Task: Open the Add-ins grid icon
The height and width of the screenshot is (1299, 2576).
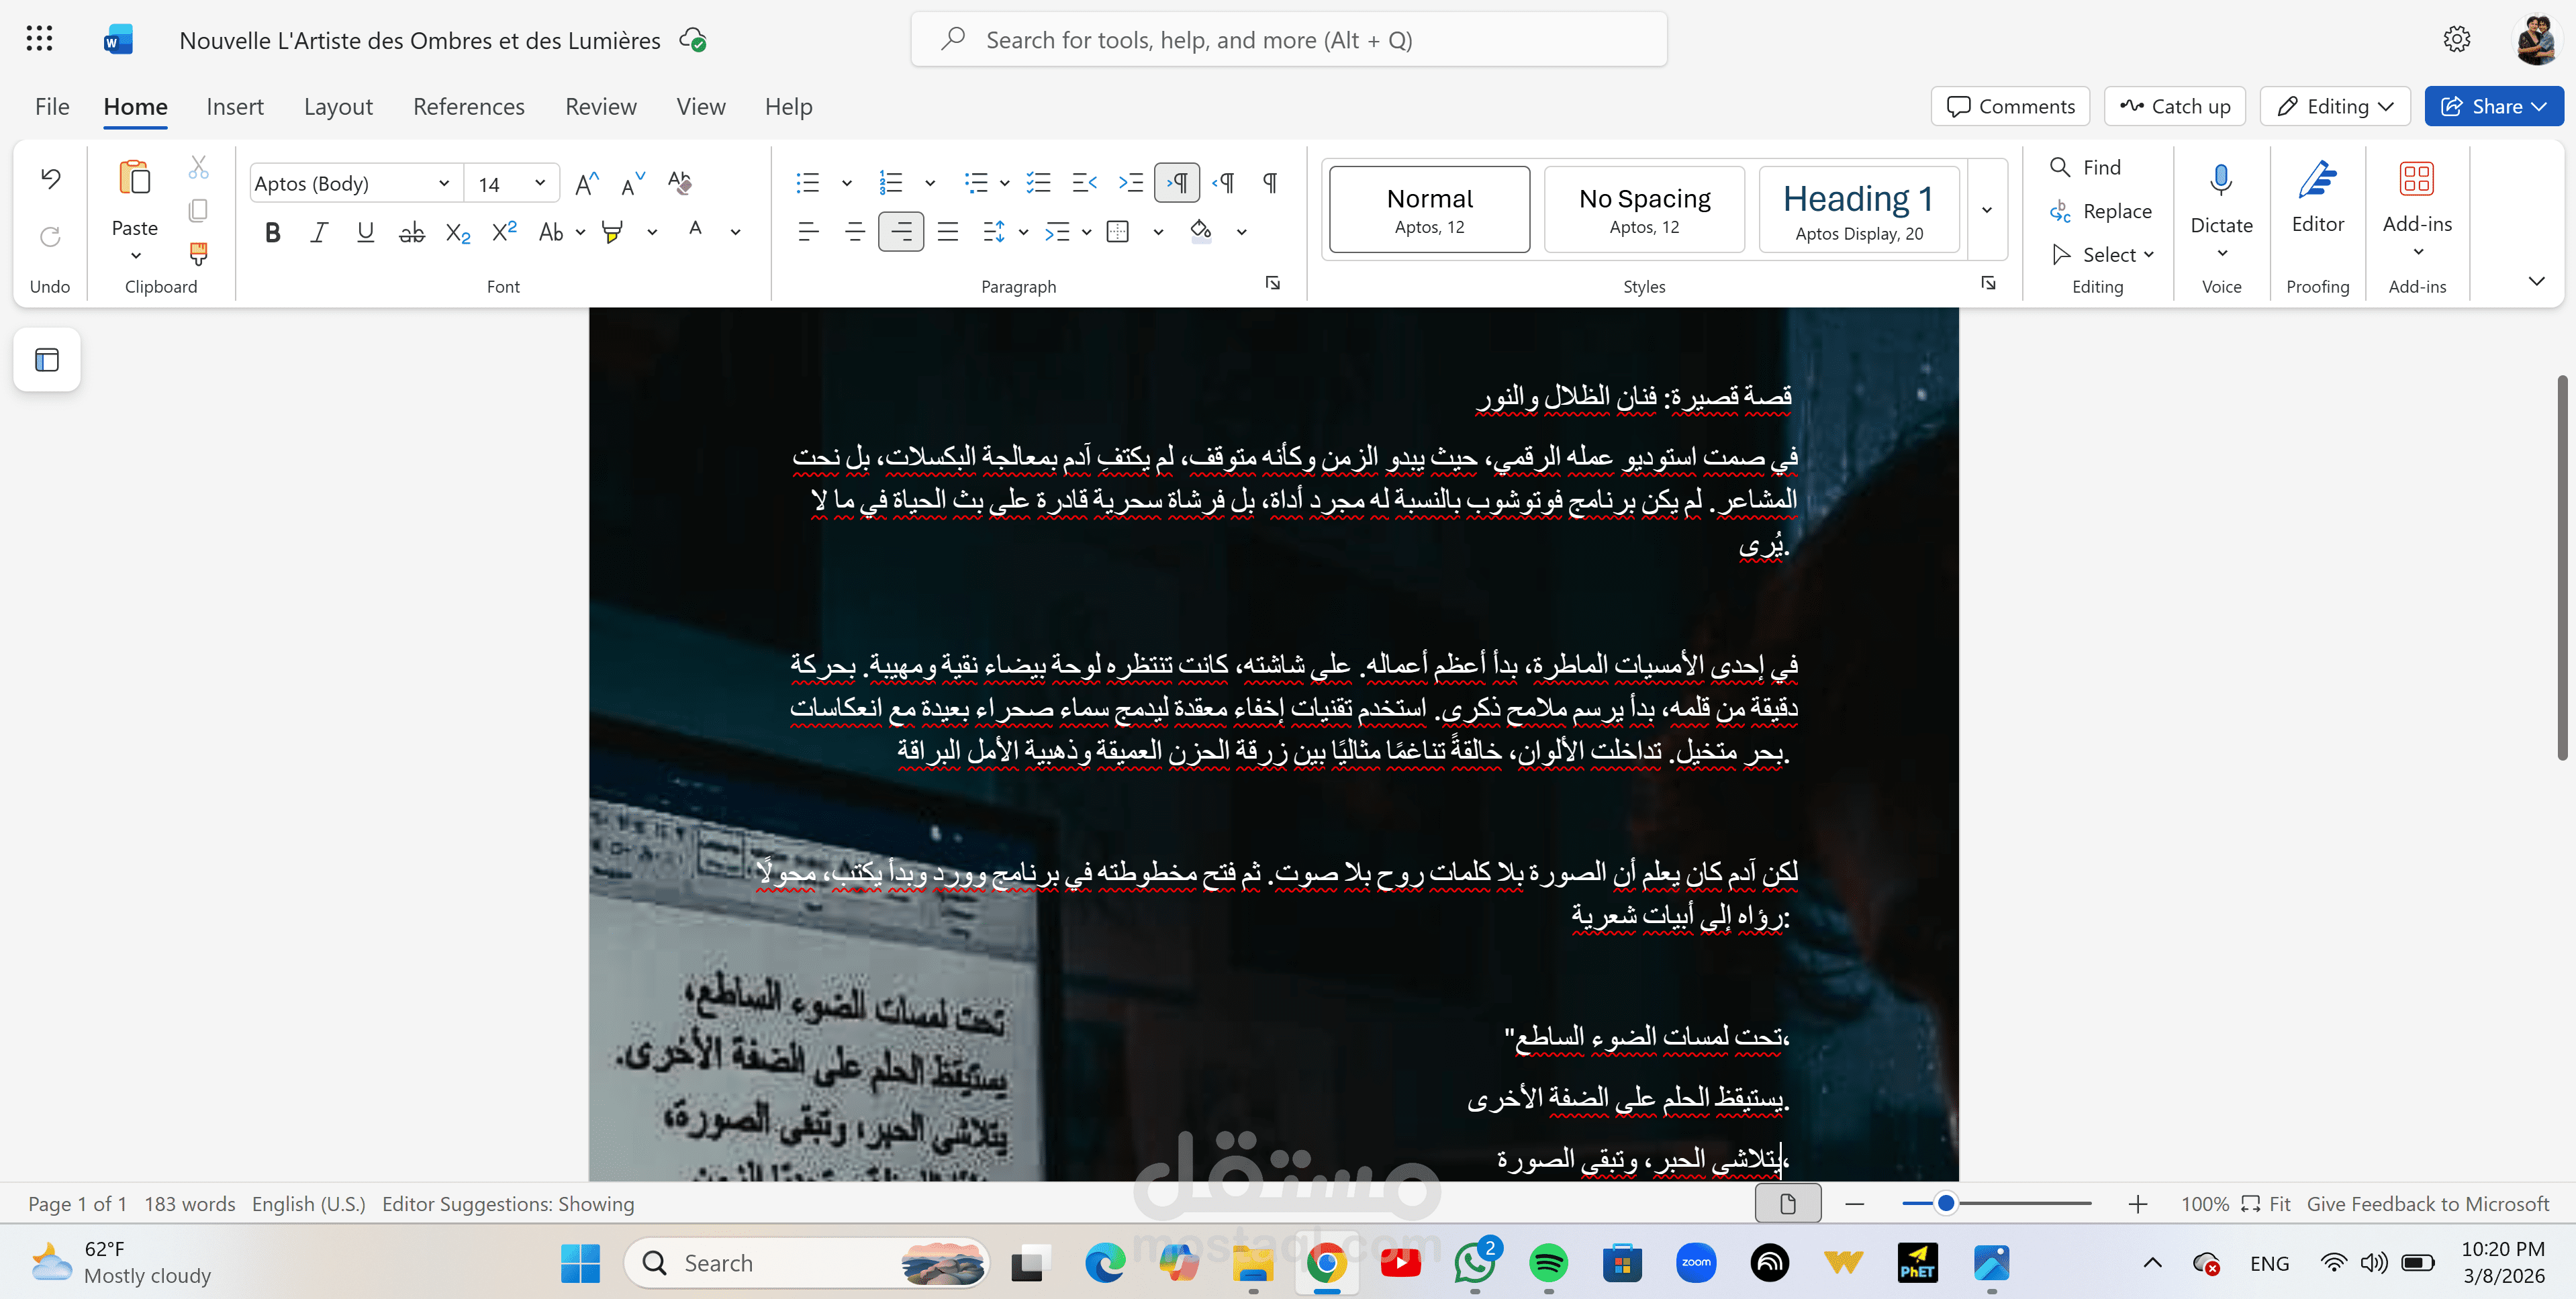Action: tap(2416, 179)
